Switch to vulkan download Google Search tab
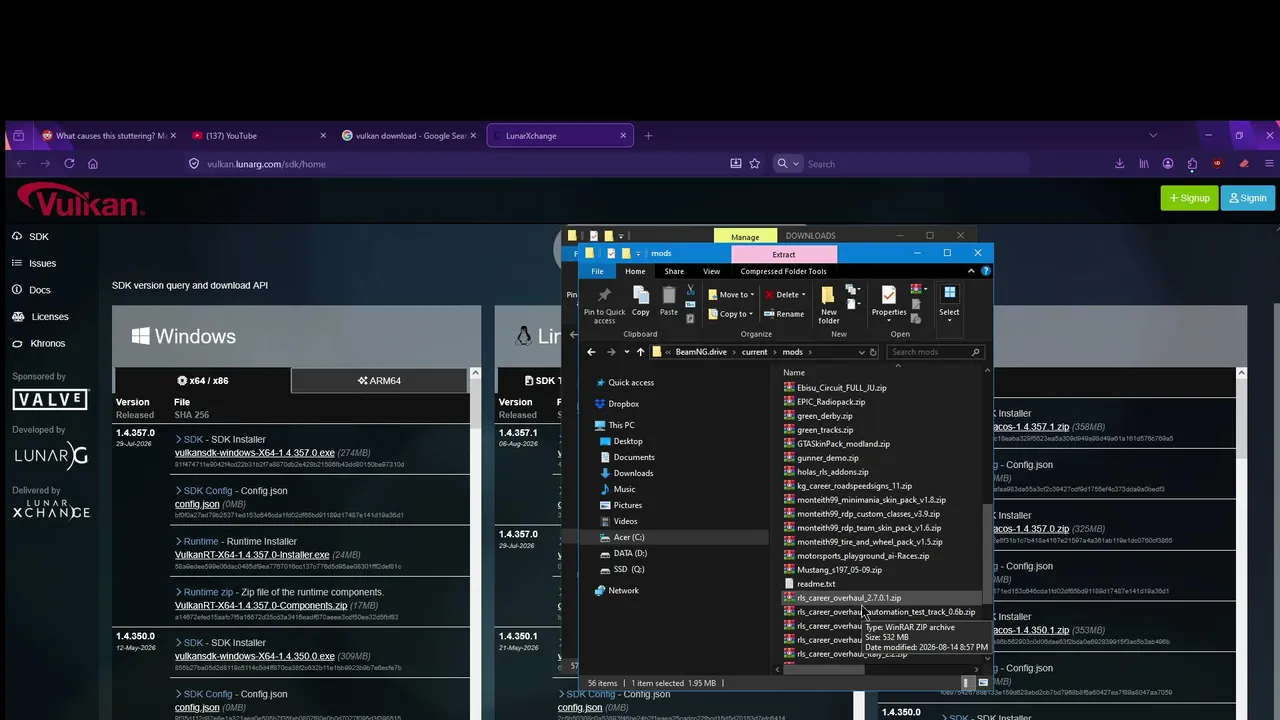Screen dimensions: 1280x720 click(411, 136)
